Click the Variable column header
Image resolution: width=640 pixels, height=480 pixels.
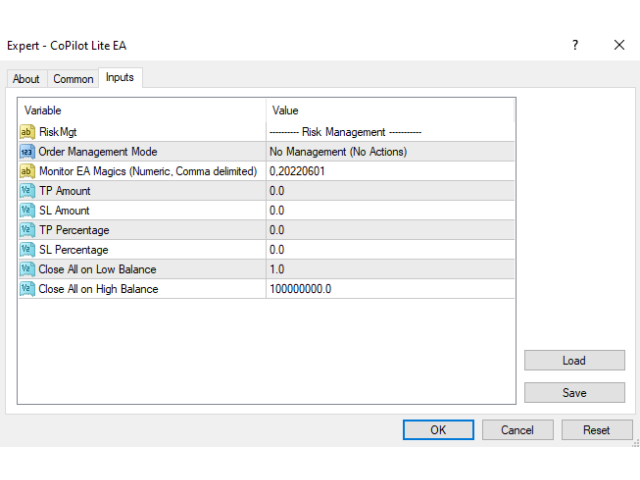(142, 110)
